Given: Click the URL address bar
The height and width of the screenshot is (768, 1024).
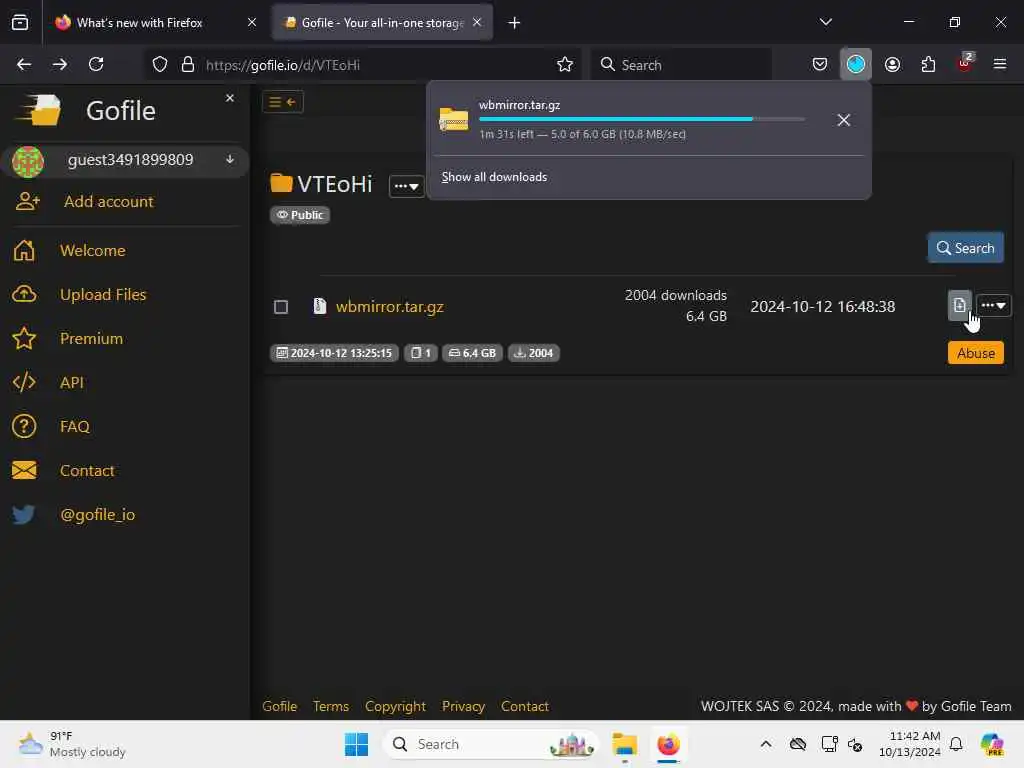Looking at the screenshot, I should (360, 65).
